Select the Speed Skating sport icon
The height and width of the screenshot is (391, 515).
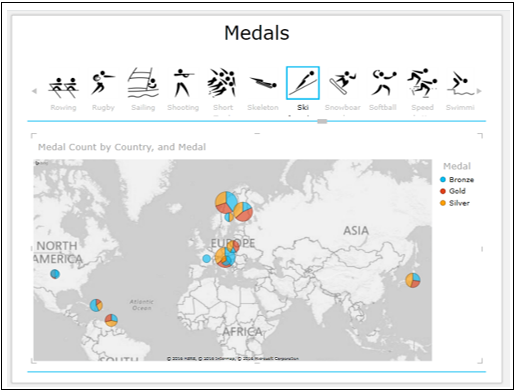[422, 83]
